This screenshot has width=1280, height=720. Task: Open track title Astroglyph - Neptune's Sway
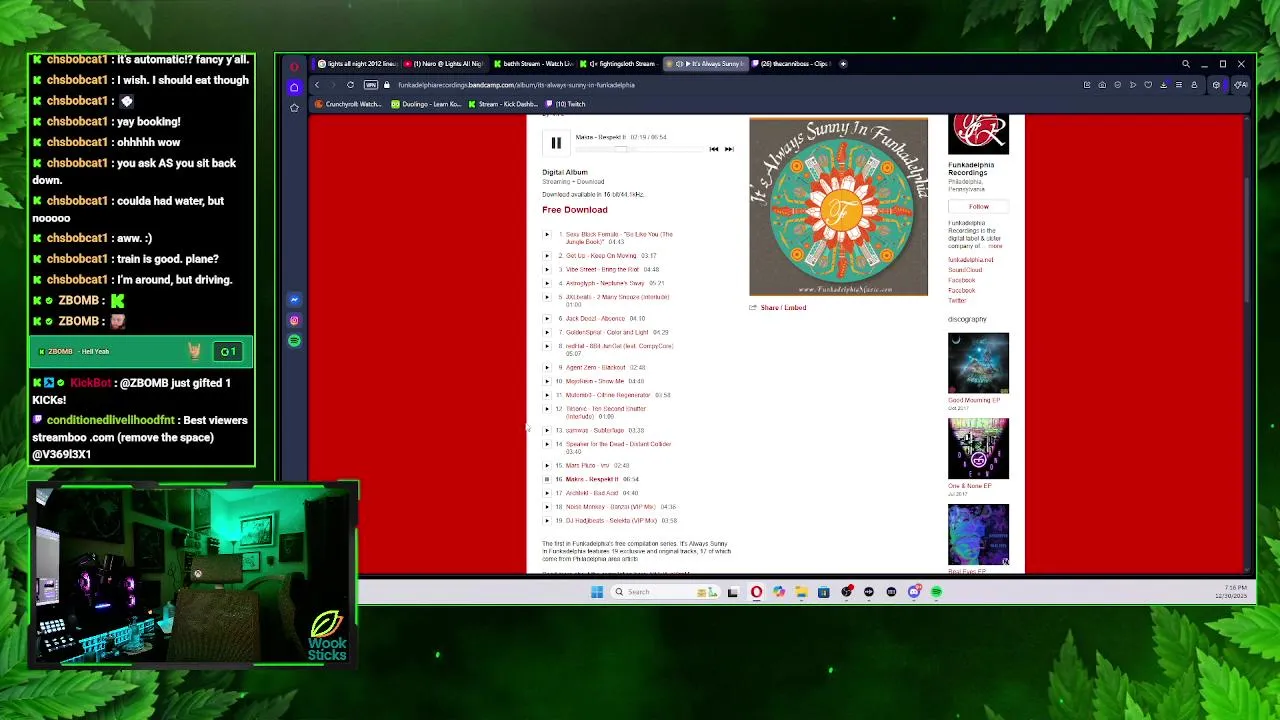[605, 284]
